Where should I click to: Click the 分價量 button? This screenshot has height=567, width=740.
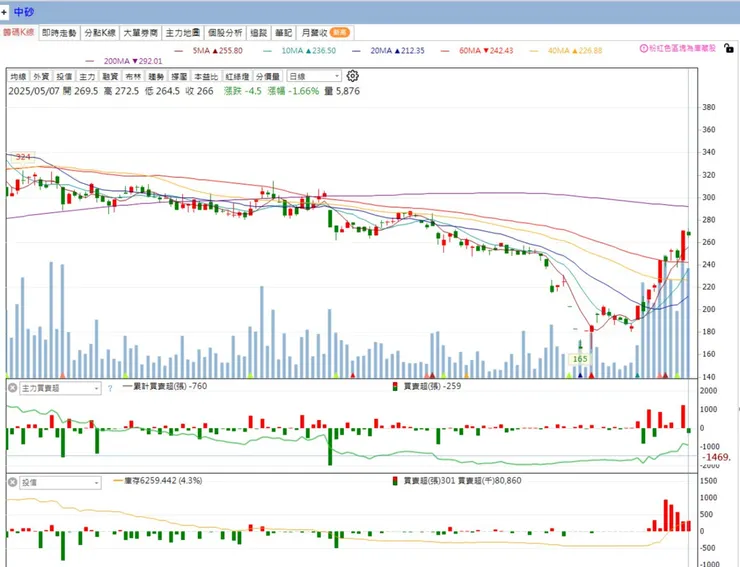pyautogui.click(x=267, y=76)
